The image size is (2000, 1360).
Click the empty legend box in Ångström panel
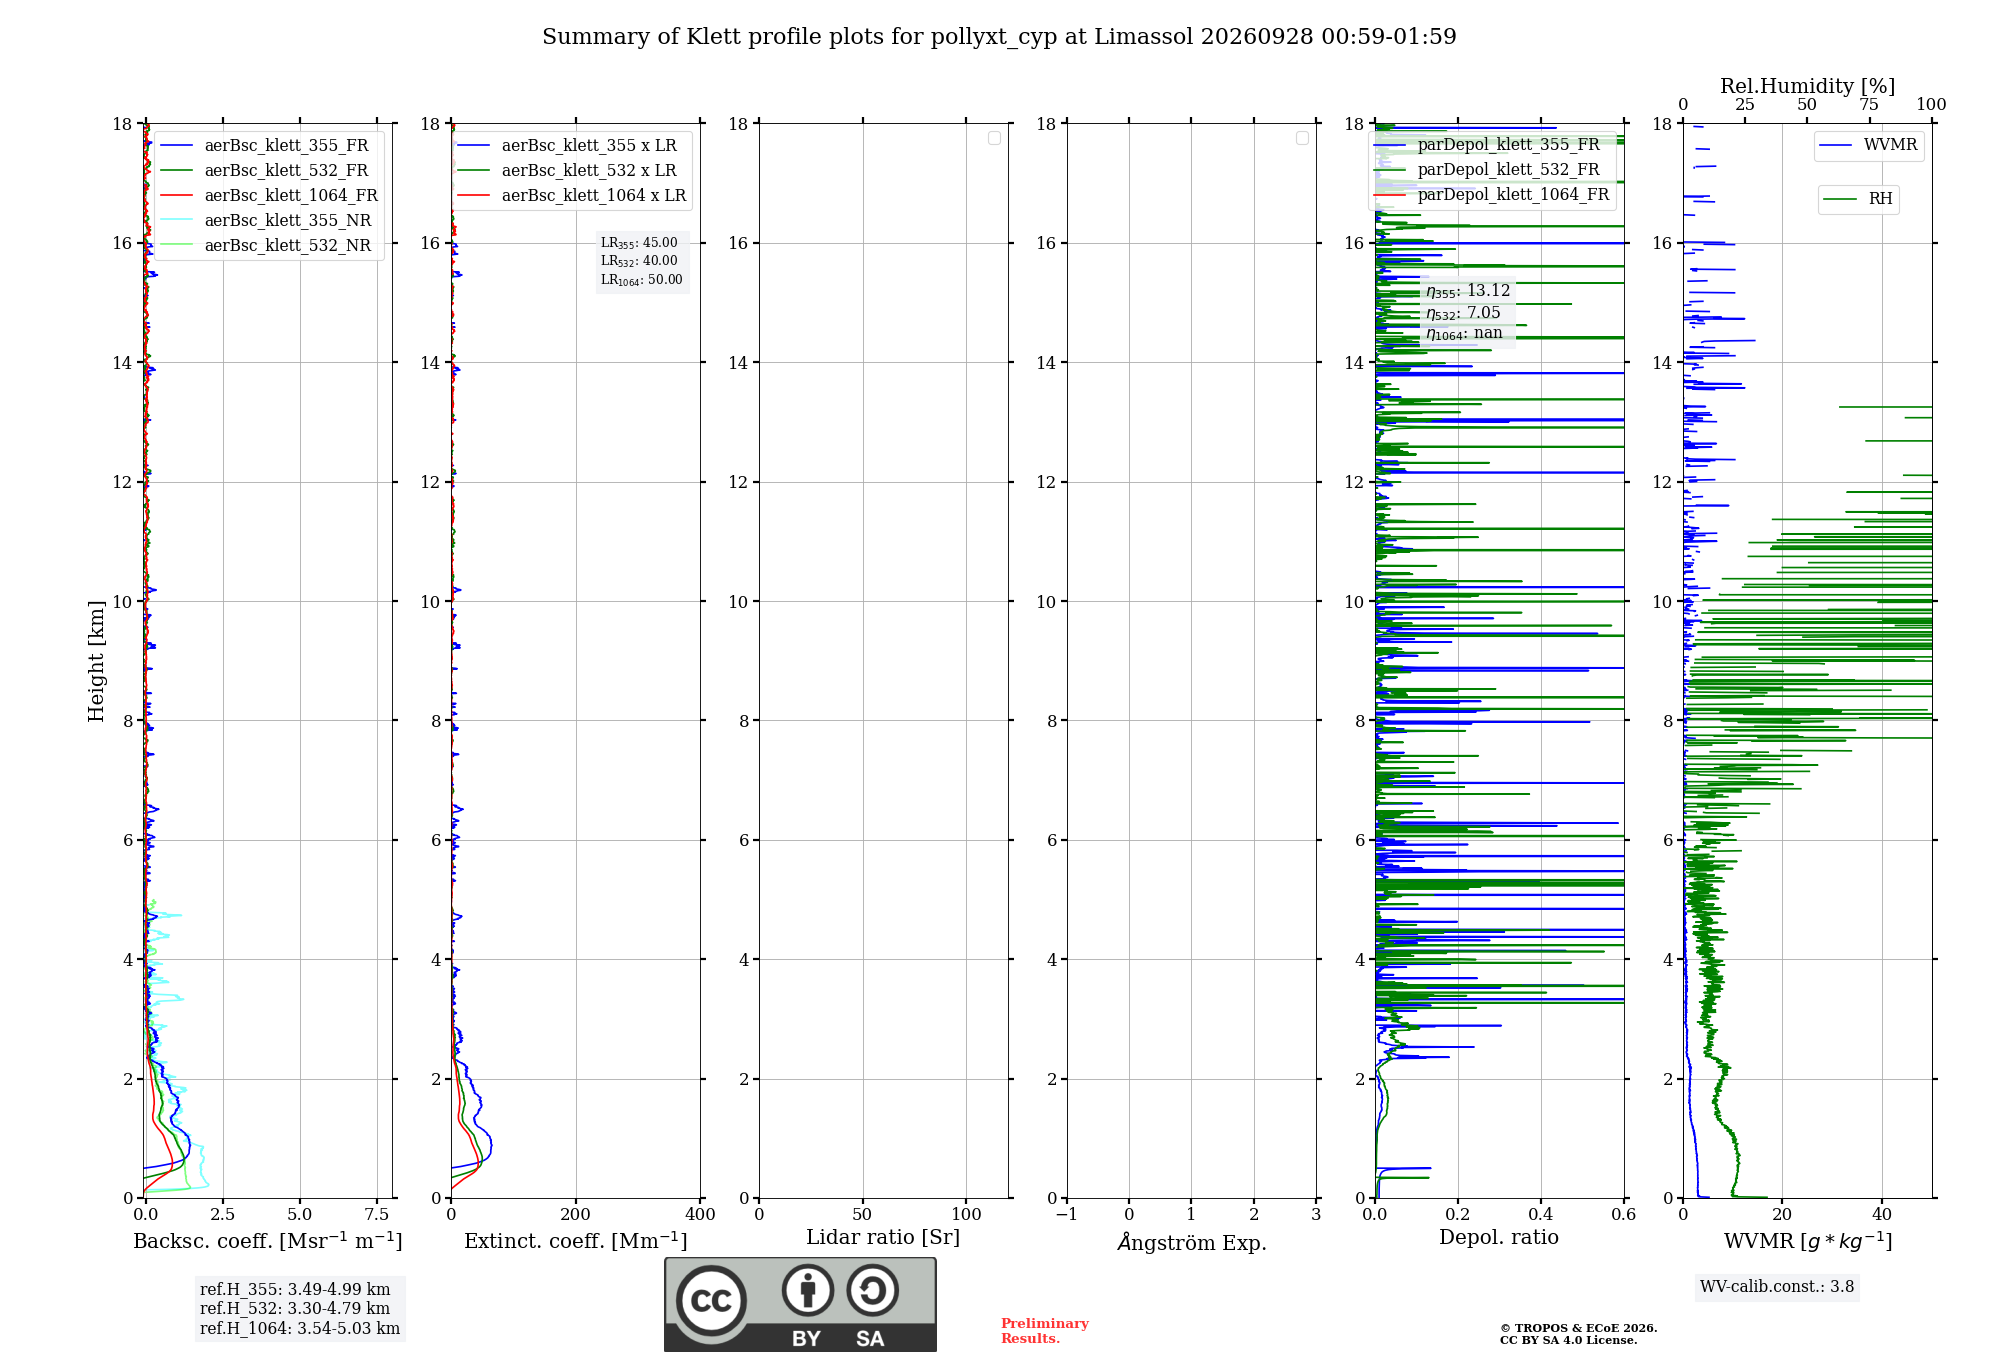(x=1302, y=138)
